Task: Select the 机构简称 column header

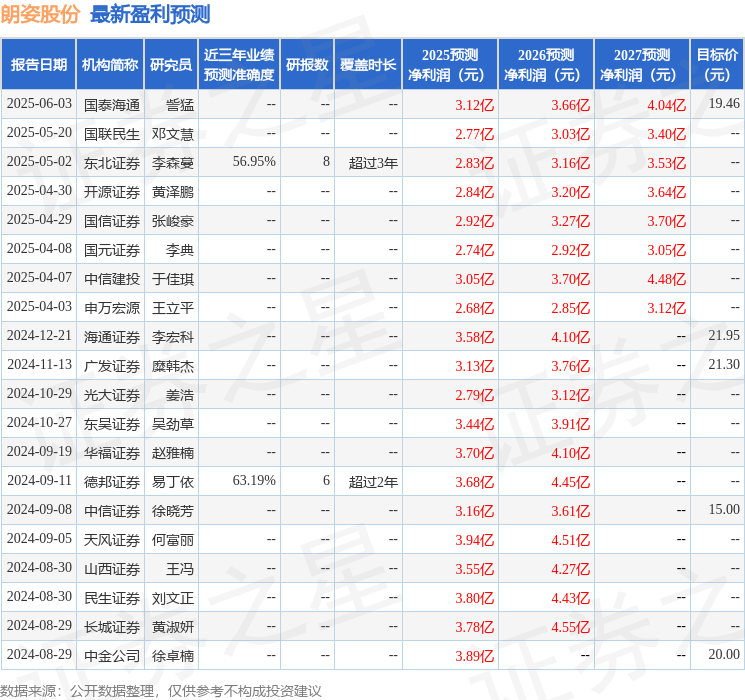Action: 110,65
